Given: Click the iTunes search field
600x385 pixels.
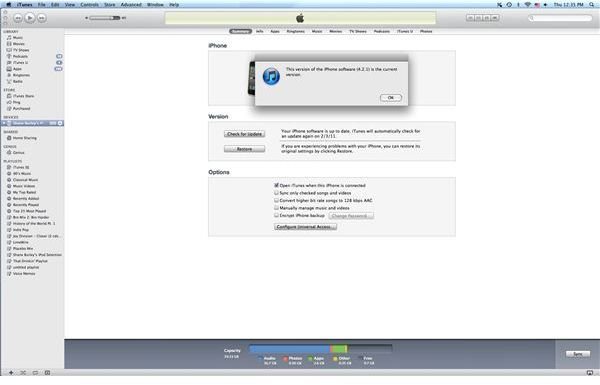Looking at the screenshot, I should 559,18.
